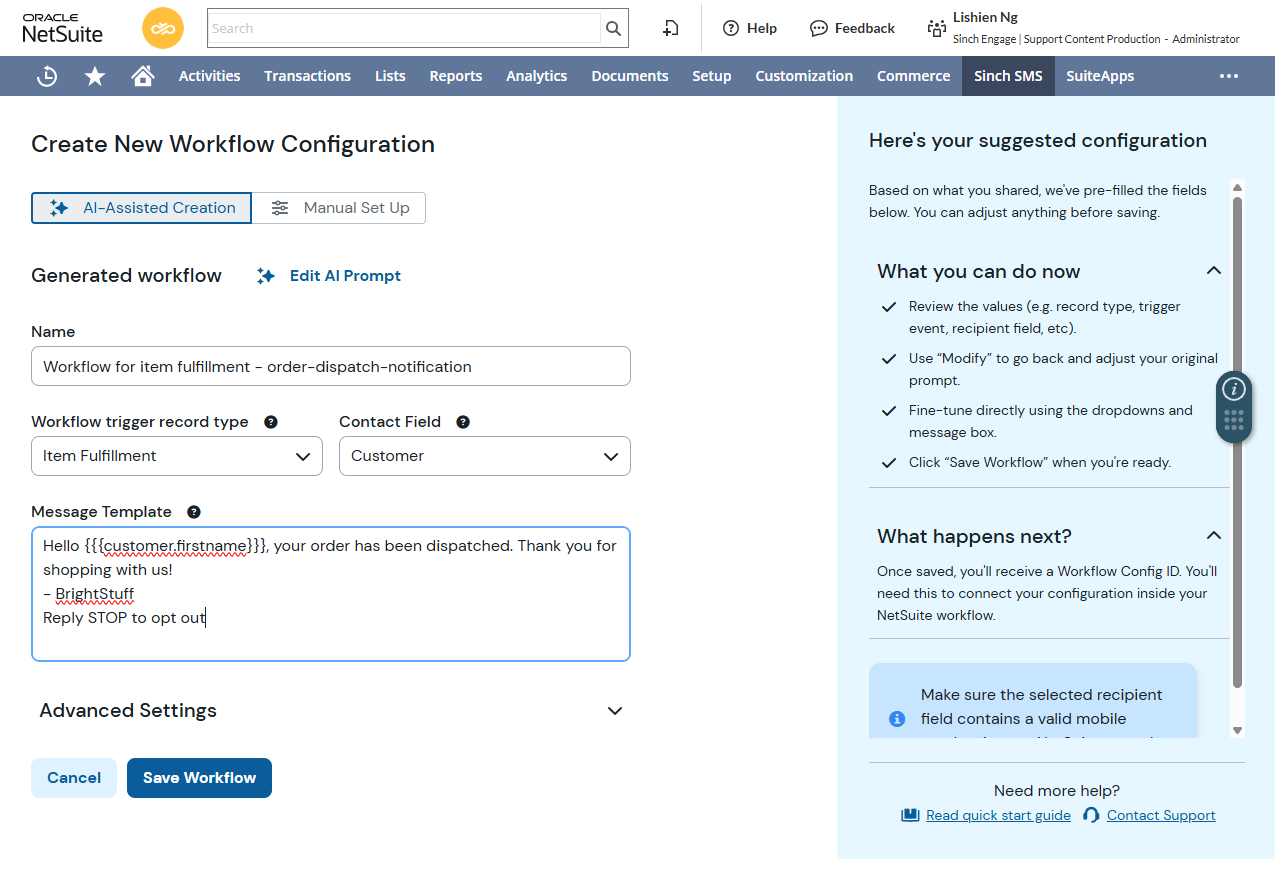Open the Read quick start guide link
1275x880 pixels.
click(x=997, y=815)
